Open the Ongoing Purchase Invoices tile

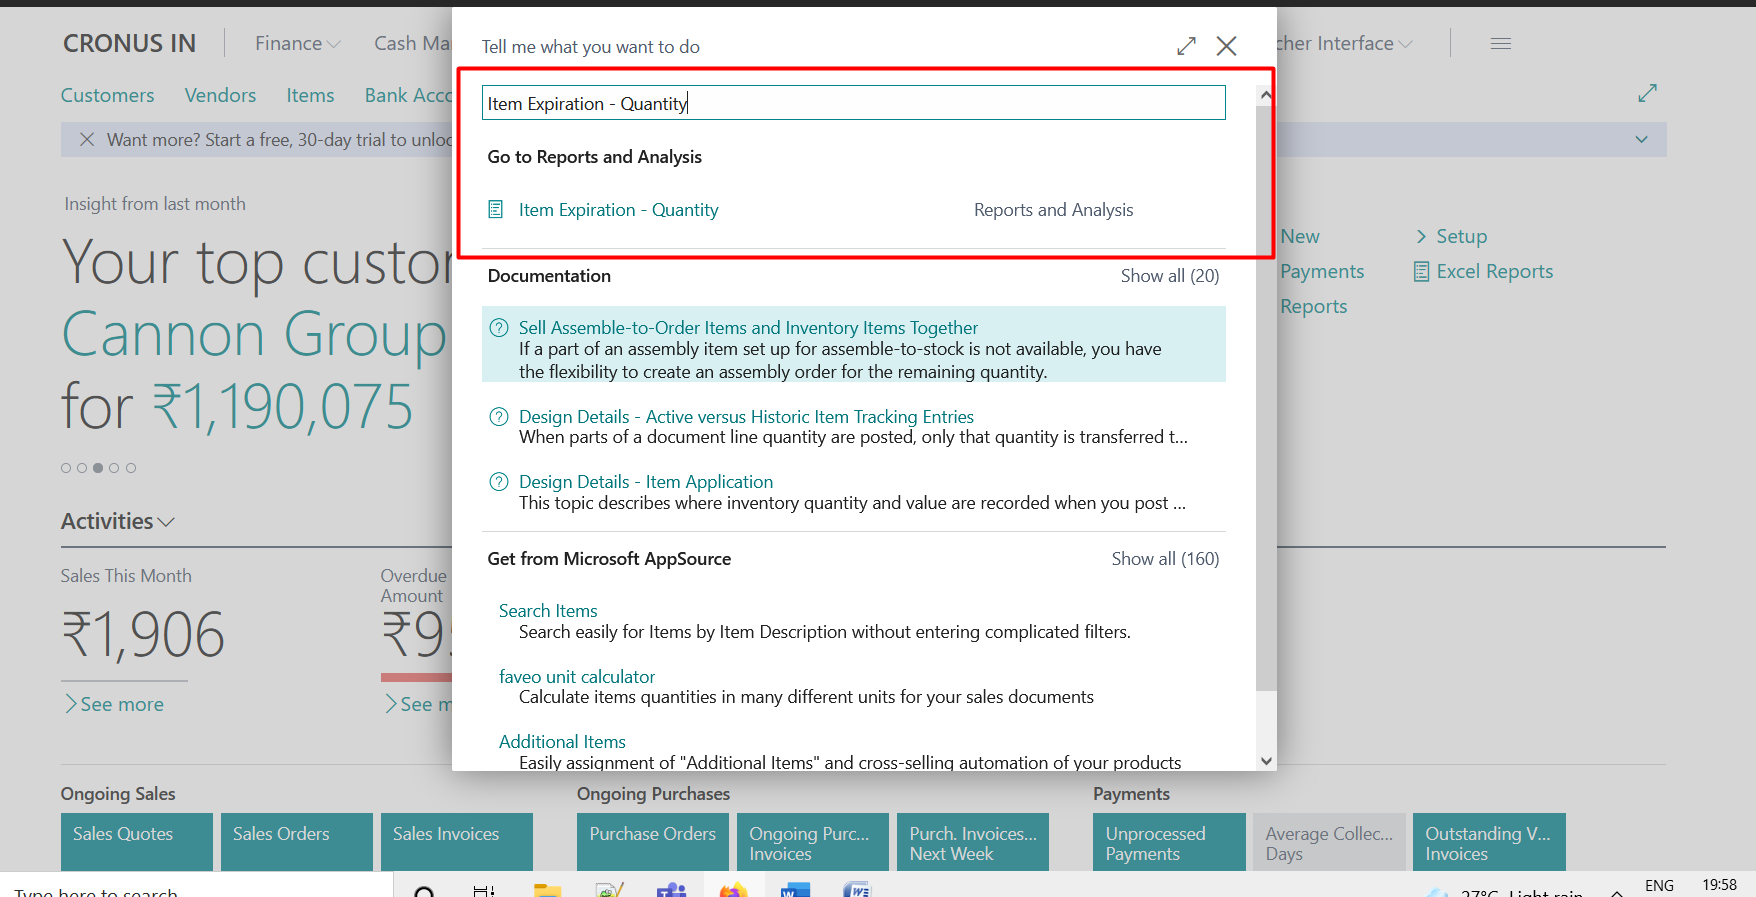(x=813, y=842)
